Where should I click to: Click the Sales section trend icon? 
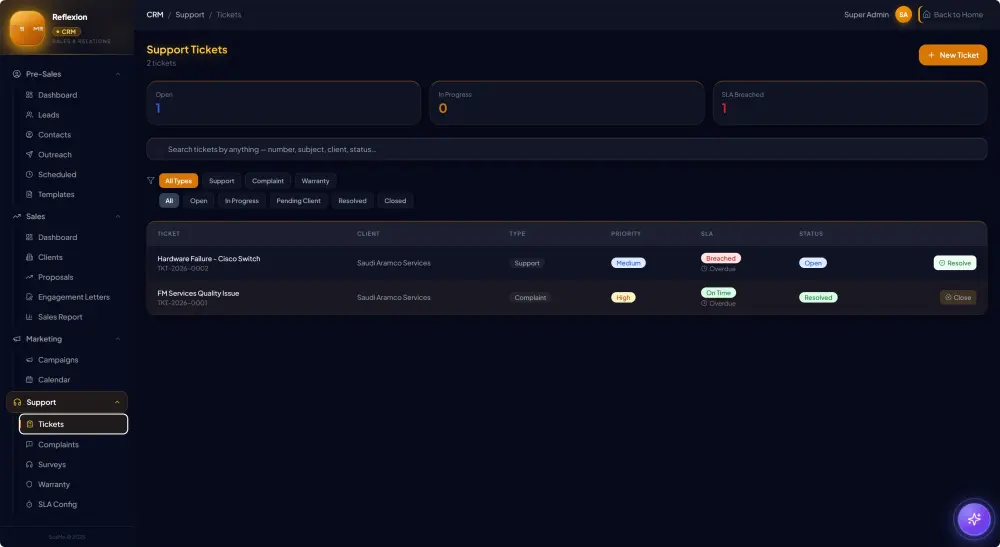tap(17, 216)
